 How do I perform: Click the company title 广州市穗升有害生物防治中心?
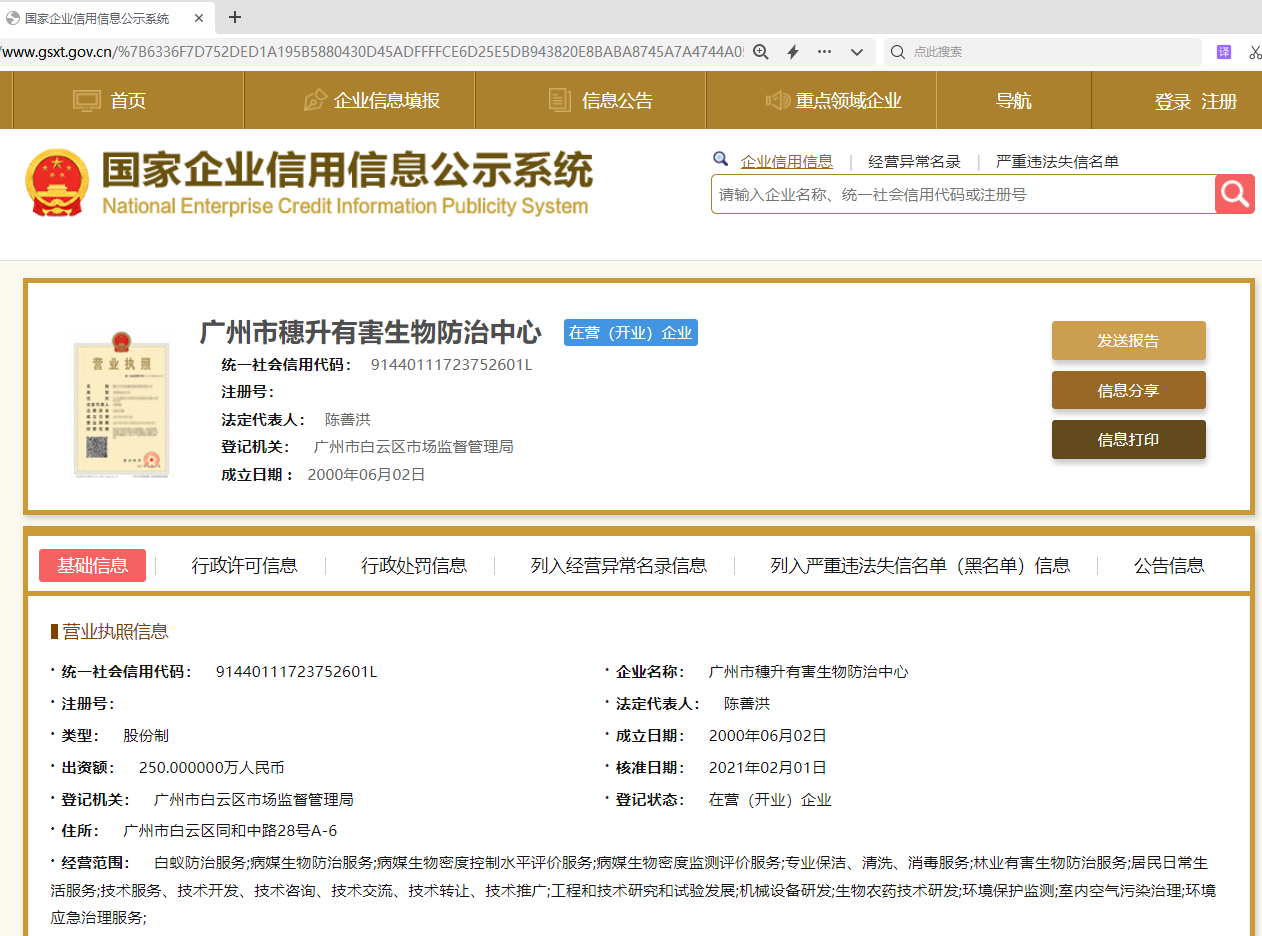[371, 332]
